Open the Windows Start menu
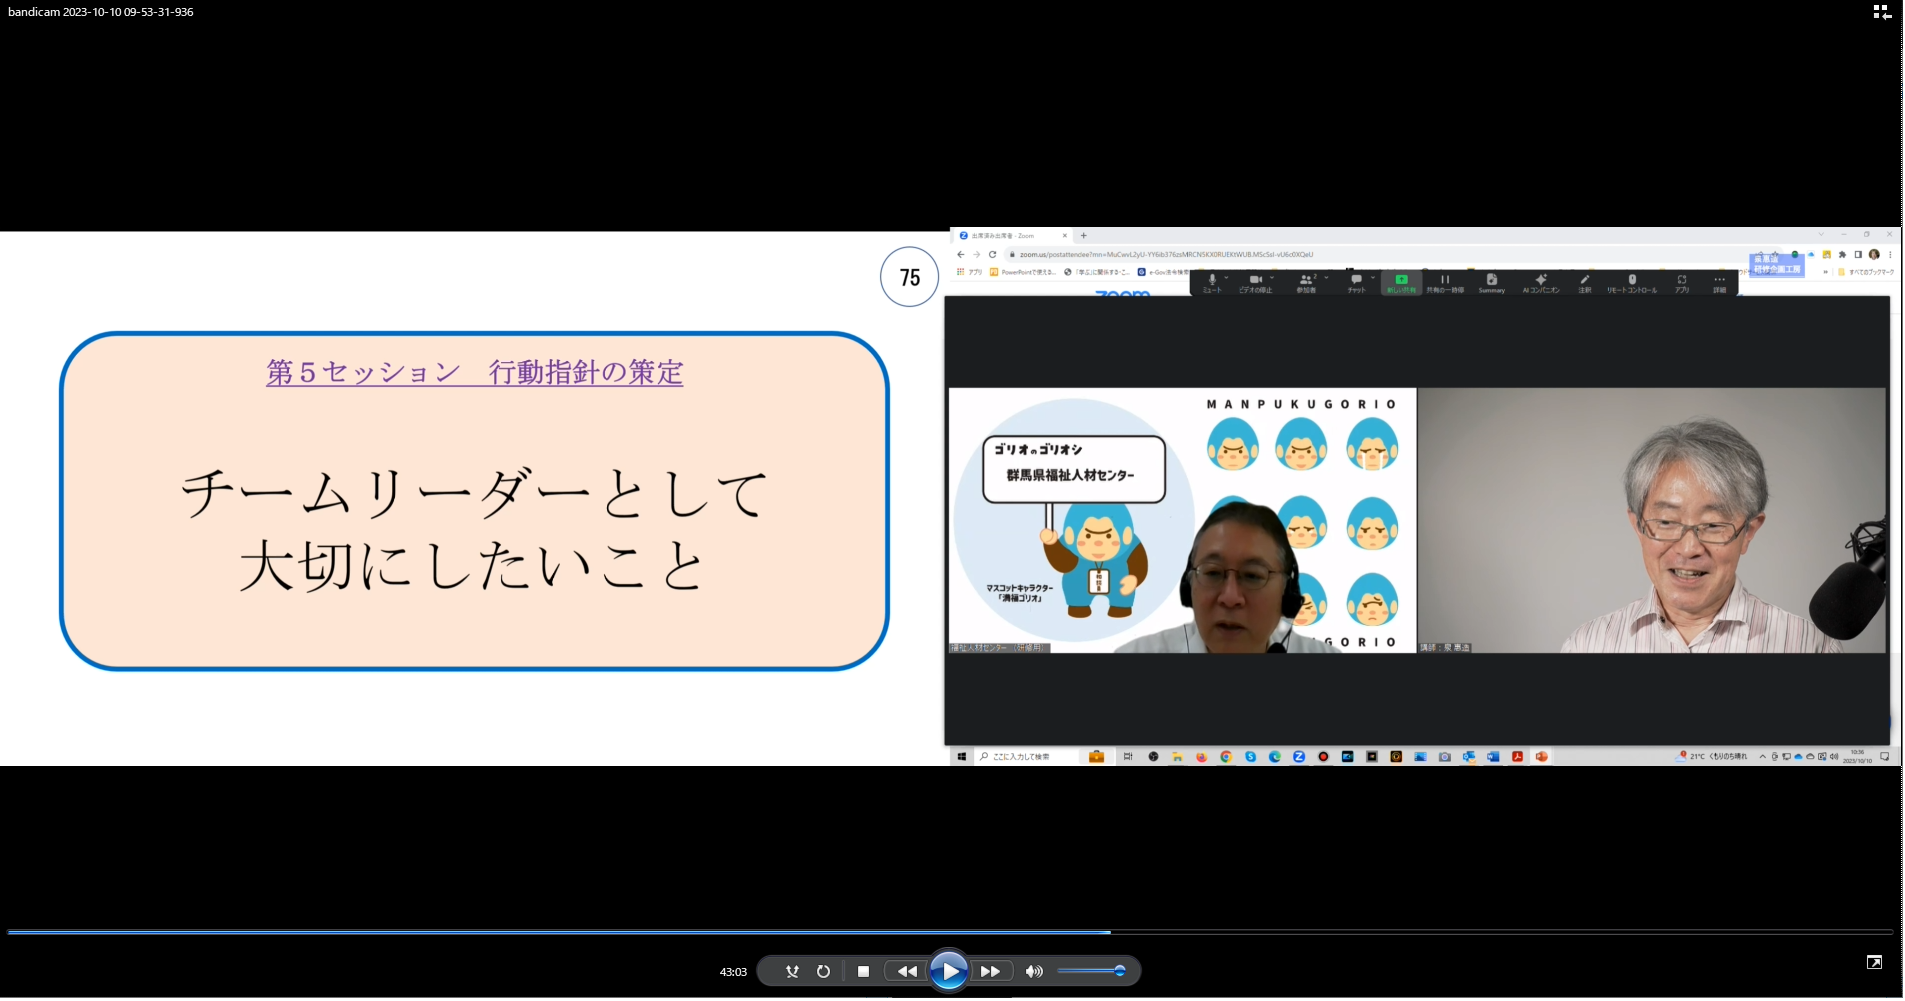The image size is (1905, 1001). 962,757
